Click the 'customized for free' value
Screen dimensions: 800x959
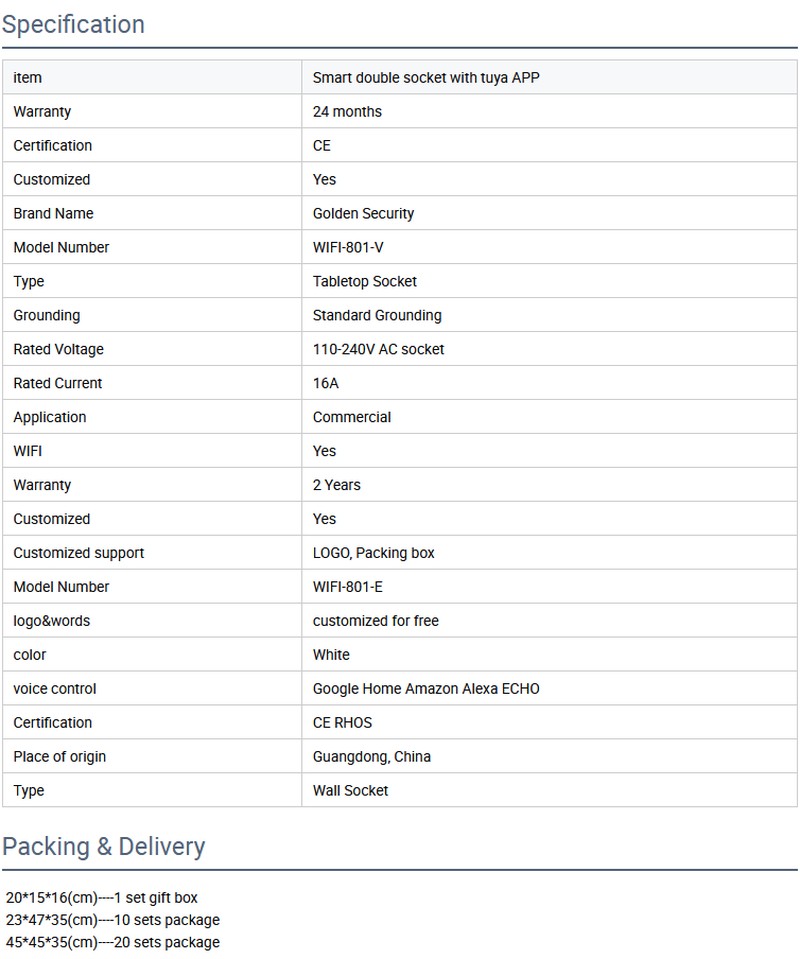click(x=376, y=621)
